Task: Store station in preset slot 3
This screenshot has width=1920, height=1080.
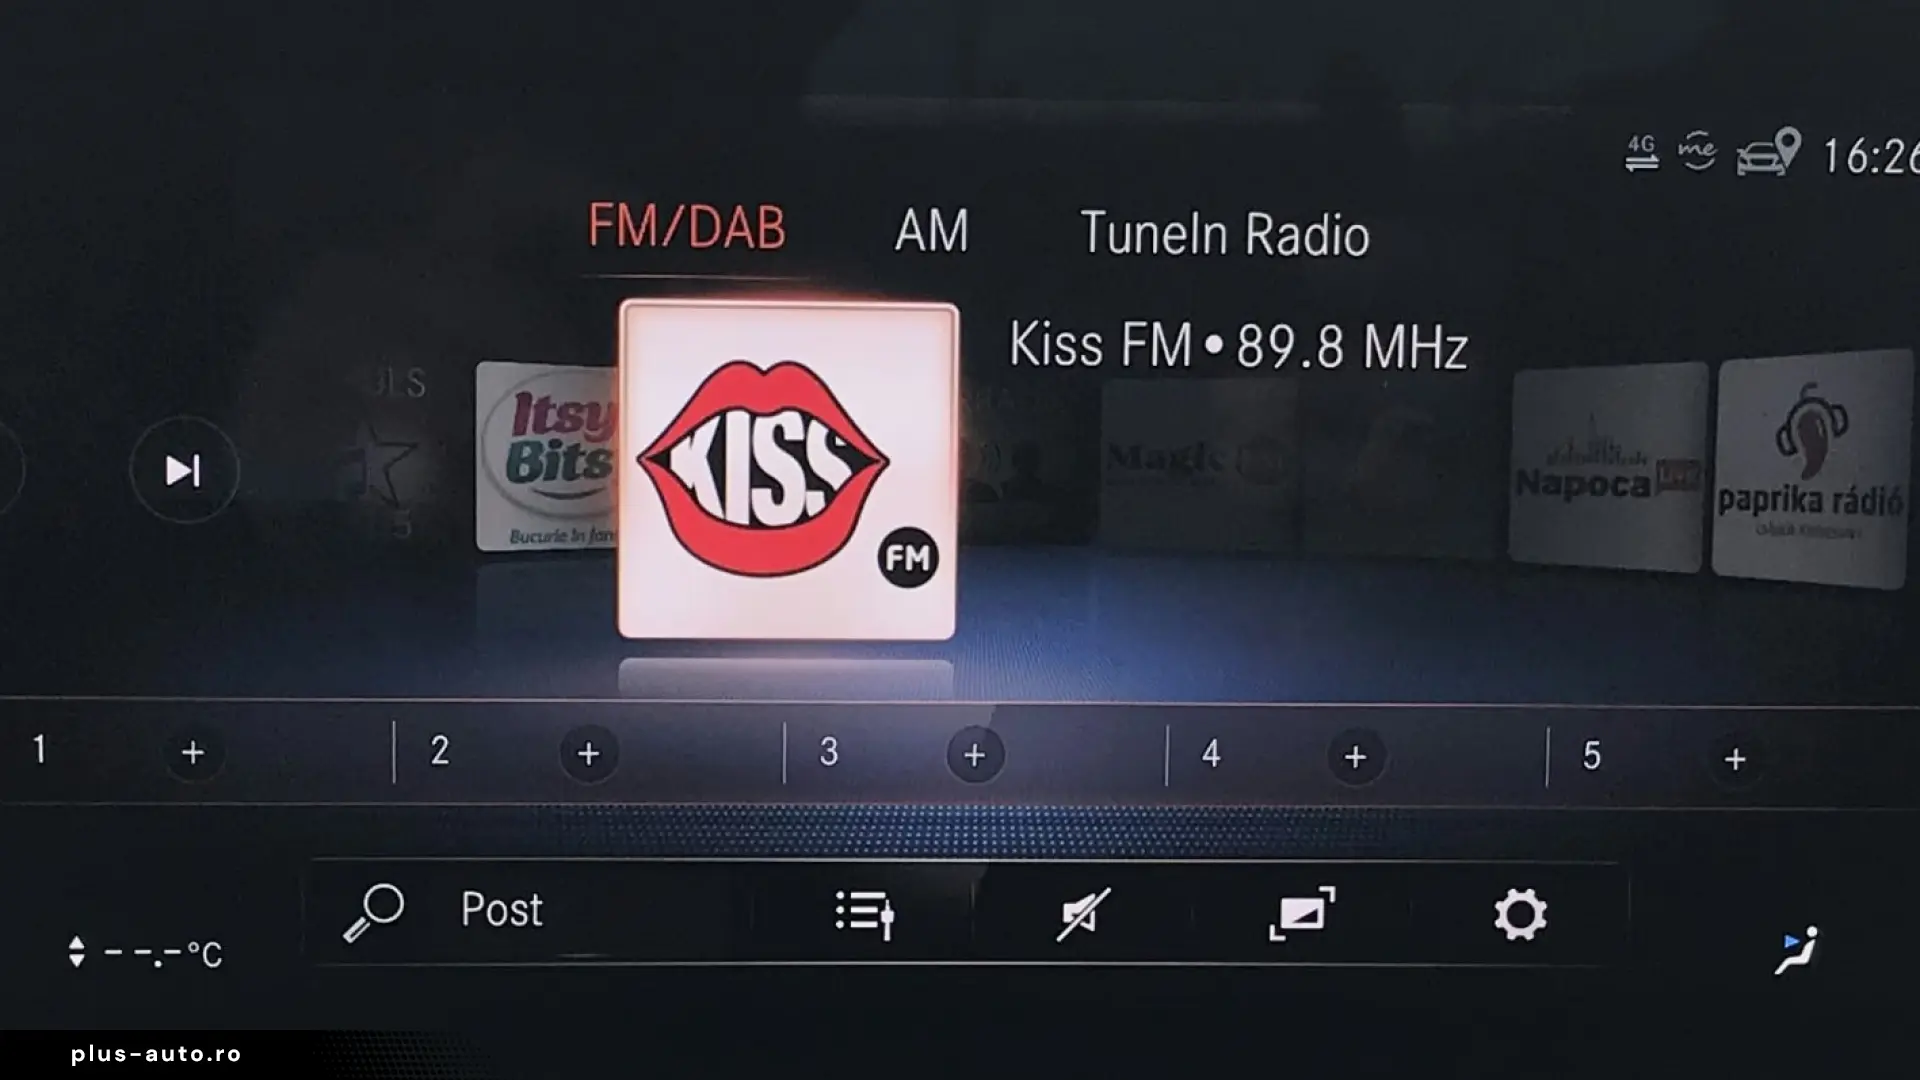Action: 975,755
